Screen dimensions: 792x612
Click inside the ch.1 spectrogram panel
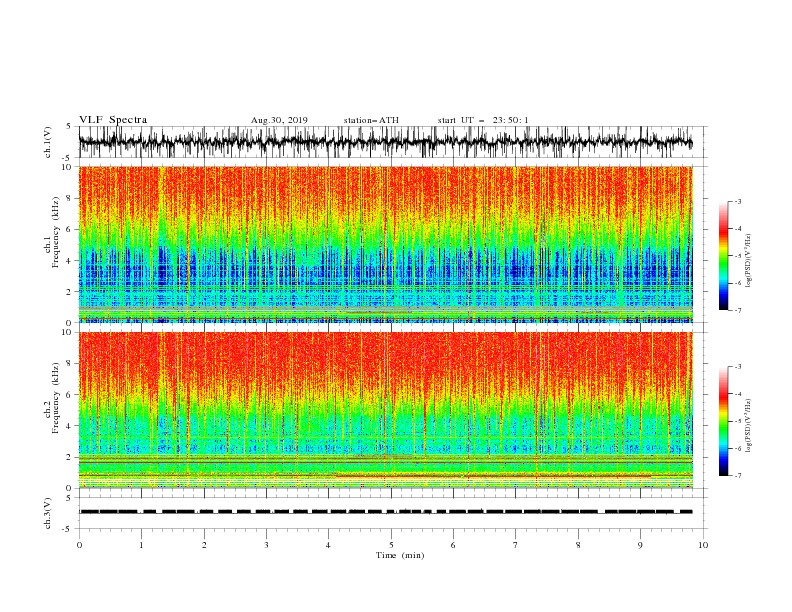coord(385,244)
